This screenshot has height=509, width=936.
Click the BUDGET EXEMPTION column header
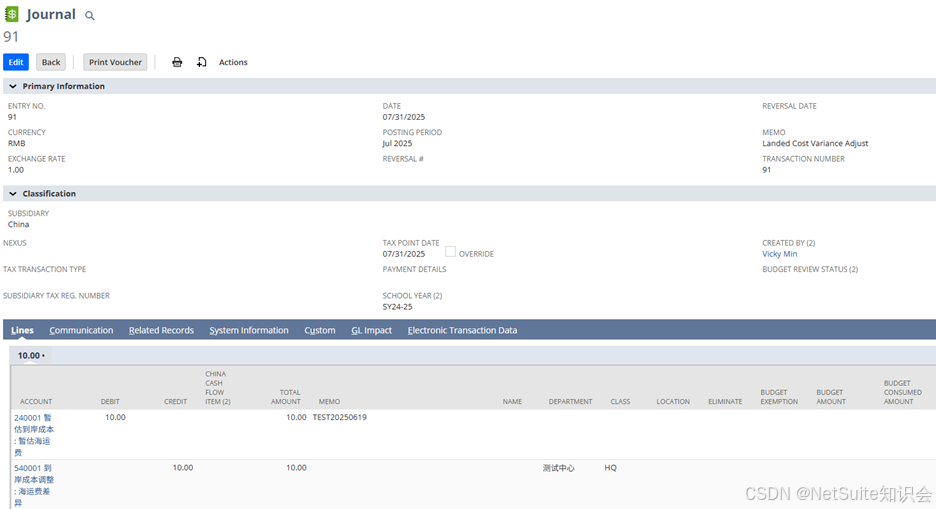779,397
